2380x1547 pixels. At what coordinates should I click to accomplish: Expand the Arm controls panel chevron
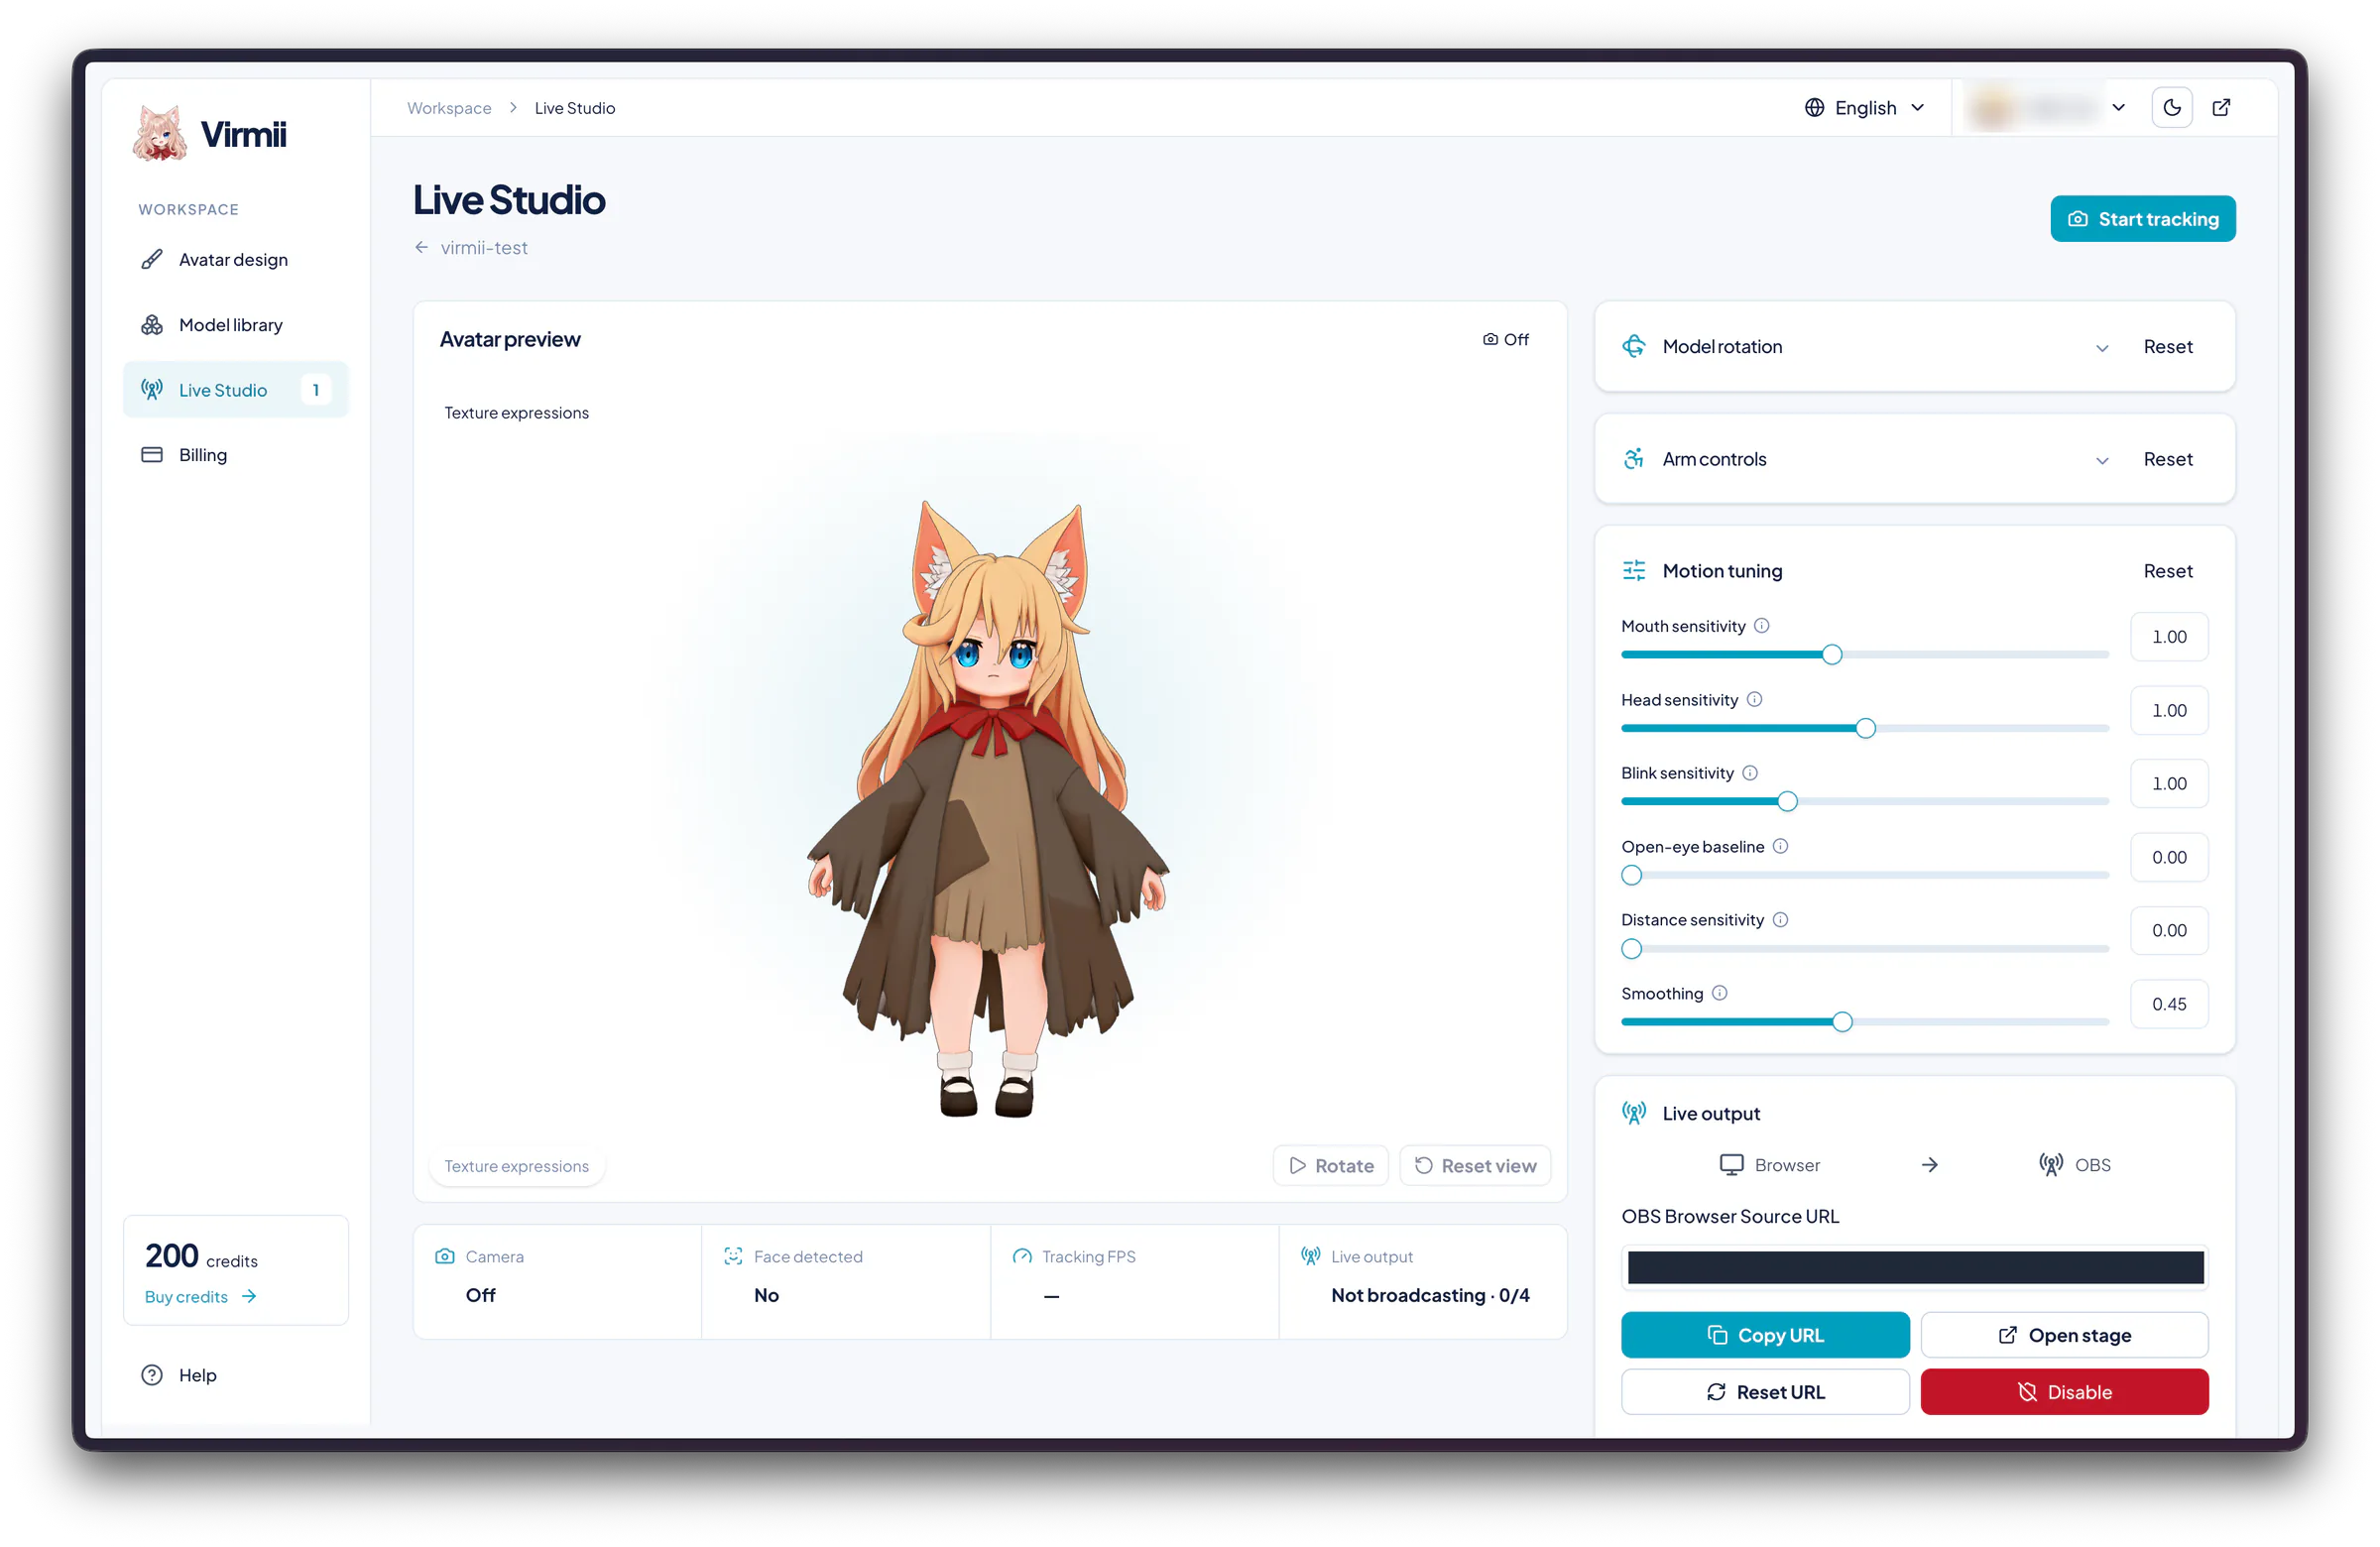click(x=2102, y=460)
